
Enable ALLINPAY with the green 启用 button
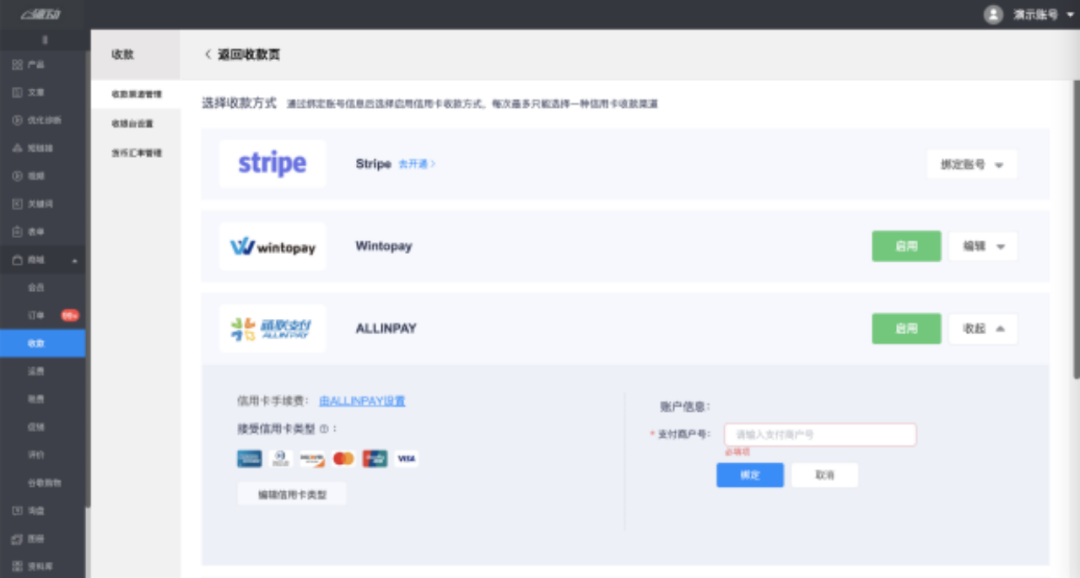coord(906,329)
